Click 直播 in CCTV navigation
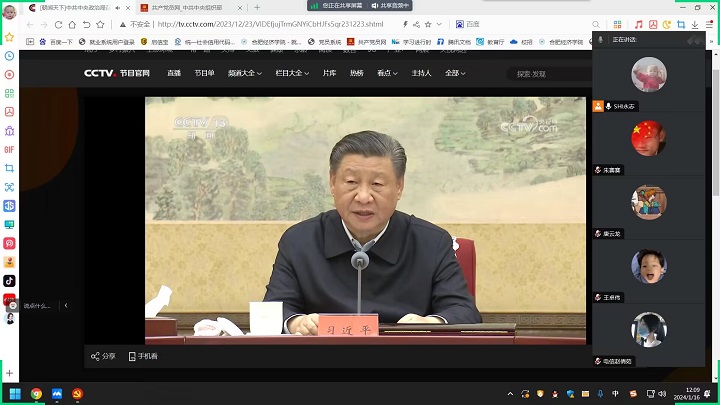The image size is (720, 405). pos(174,73)
